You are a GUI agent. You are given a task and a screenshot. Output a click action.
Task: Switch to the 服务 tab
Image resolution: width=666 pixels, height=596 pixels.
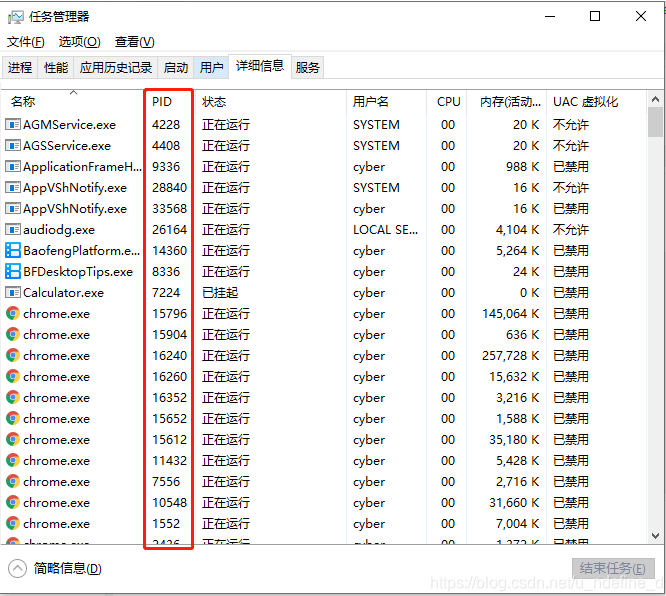pyautogui.click(x=308, y=68)
